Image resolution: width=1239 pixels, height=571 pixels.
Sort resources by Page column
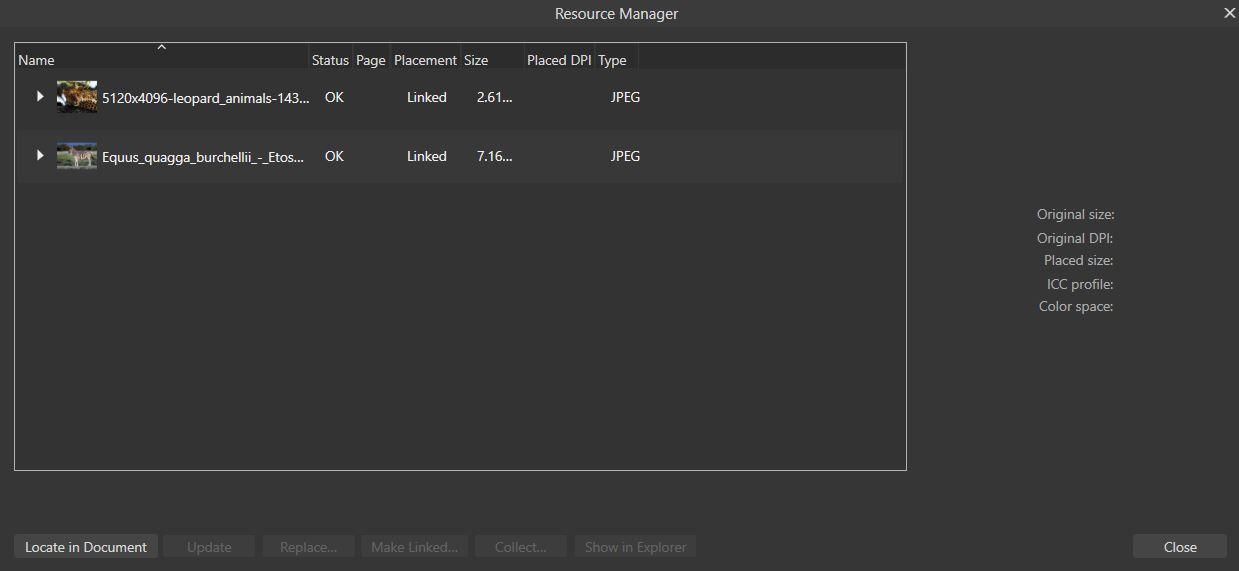click(x=370, y=60)
